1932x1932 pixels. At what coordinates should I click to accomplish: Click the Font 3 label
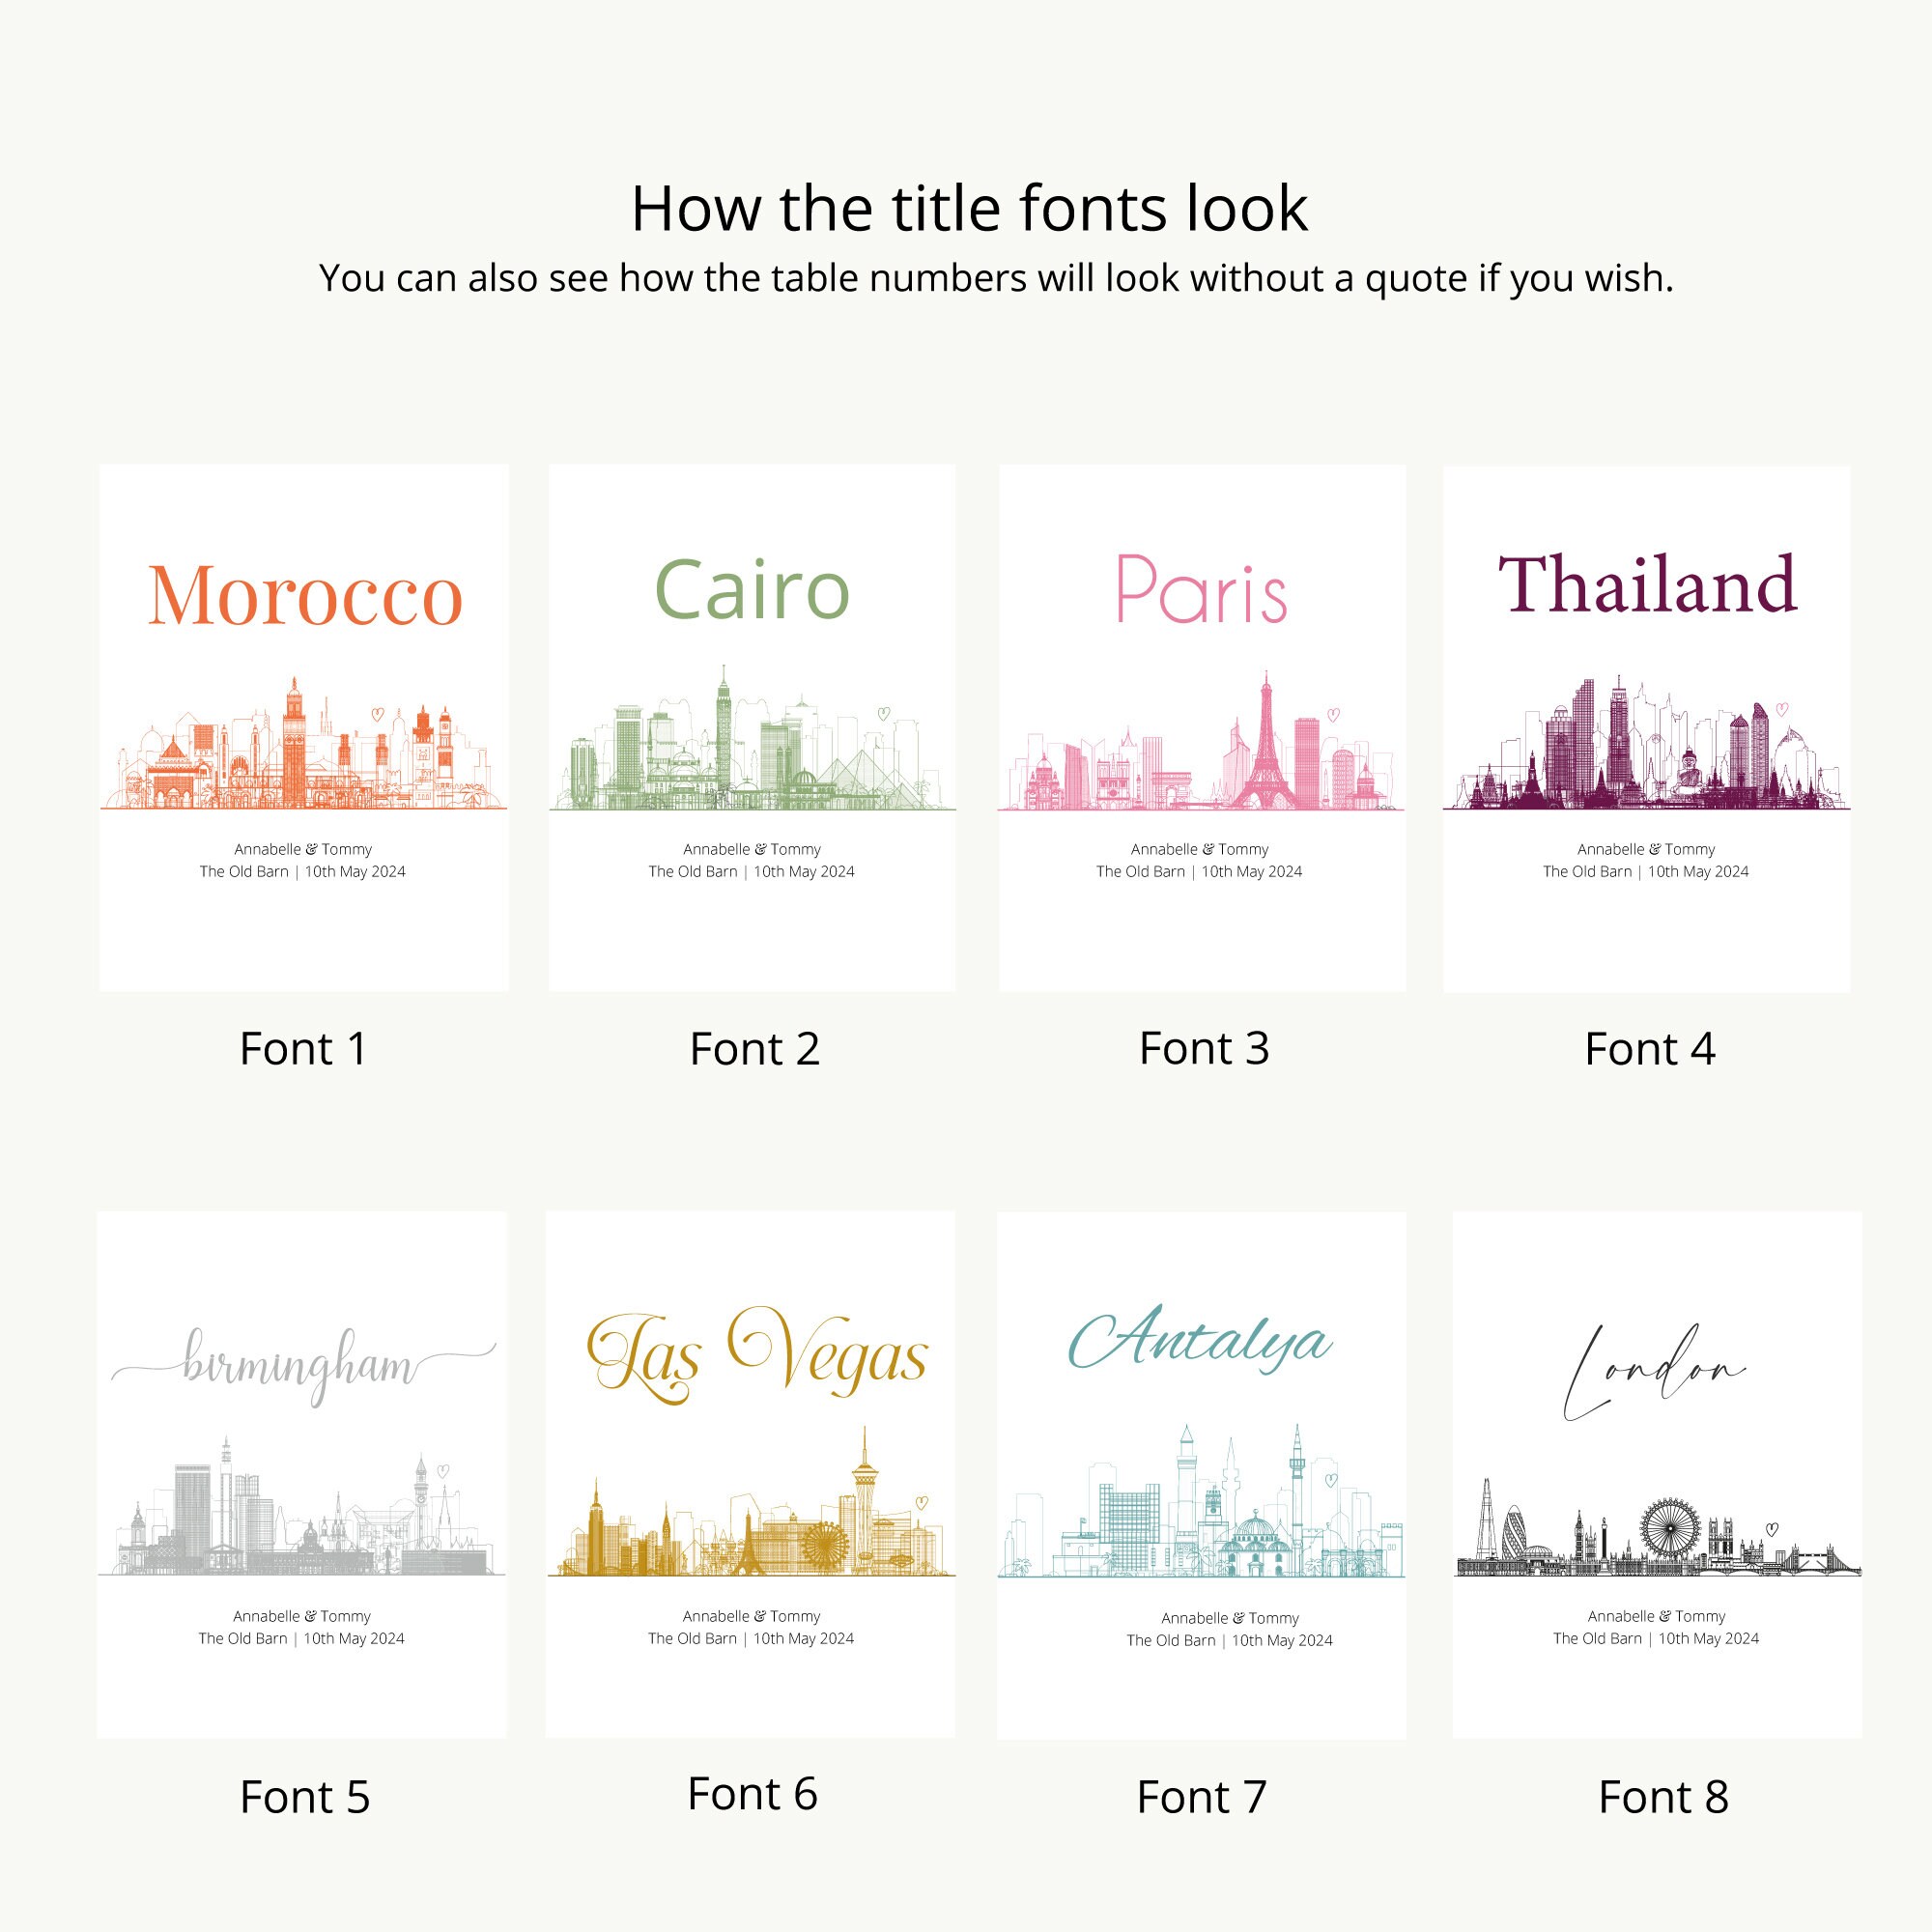pyautogui.click(x=1203, y=1048)
